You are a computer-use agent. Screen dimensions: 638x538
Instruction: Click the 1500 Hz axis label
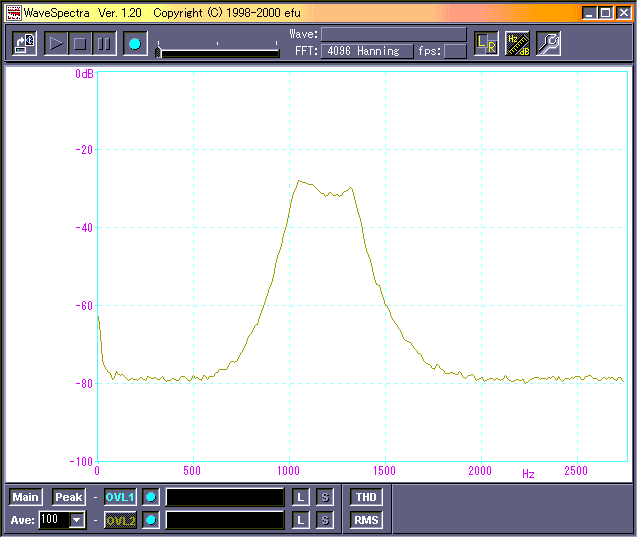click(x=384, y=471)
